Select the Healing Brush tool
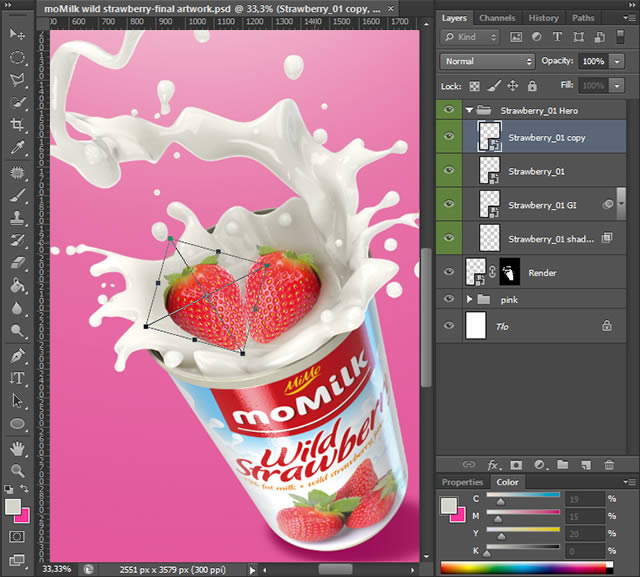This screenshot has width=640, height=577. (17, 173)
